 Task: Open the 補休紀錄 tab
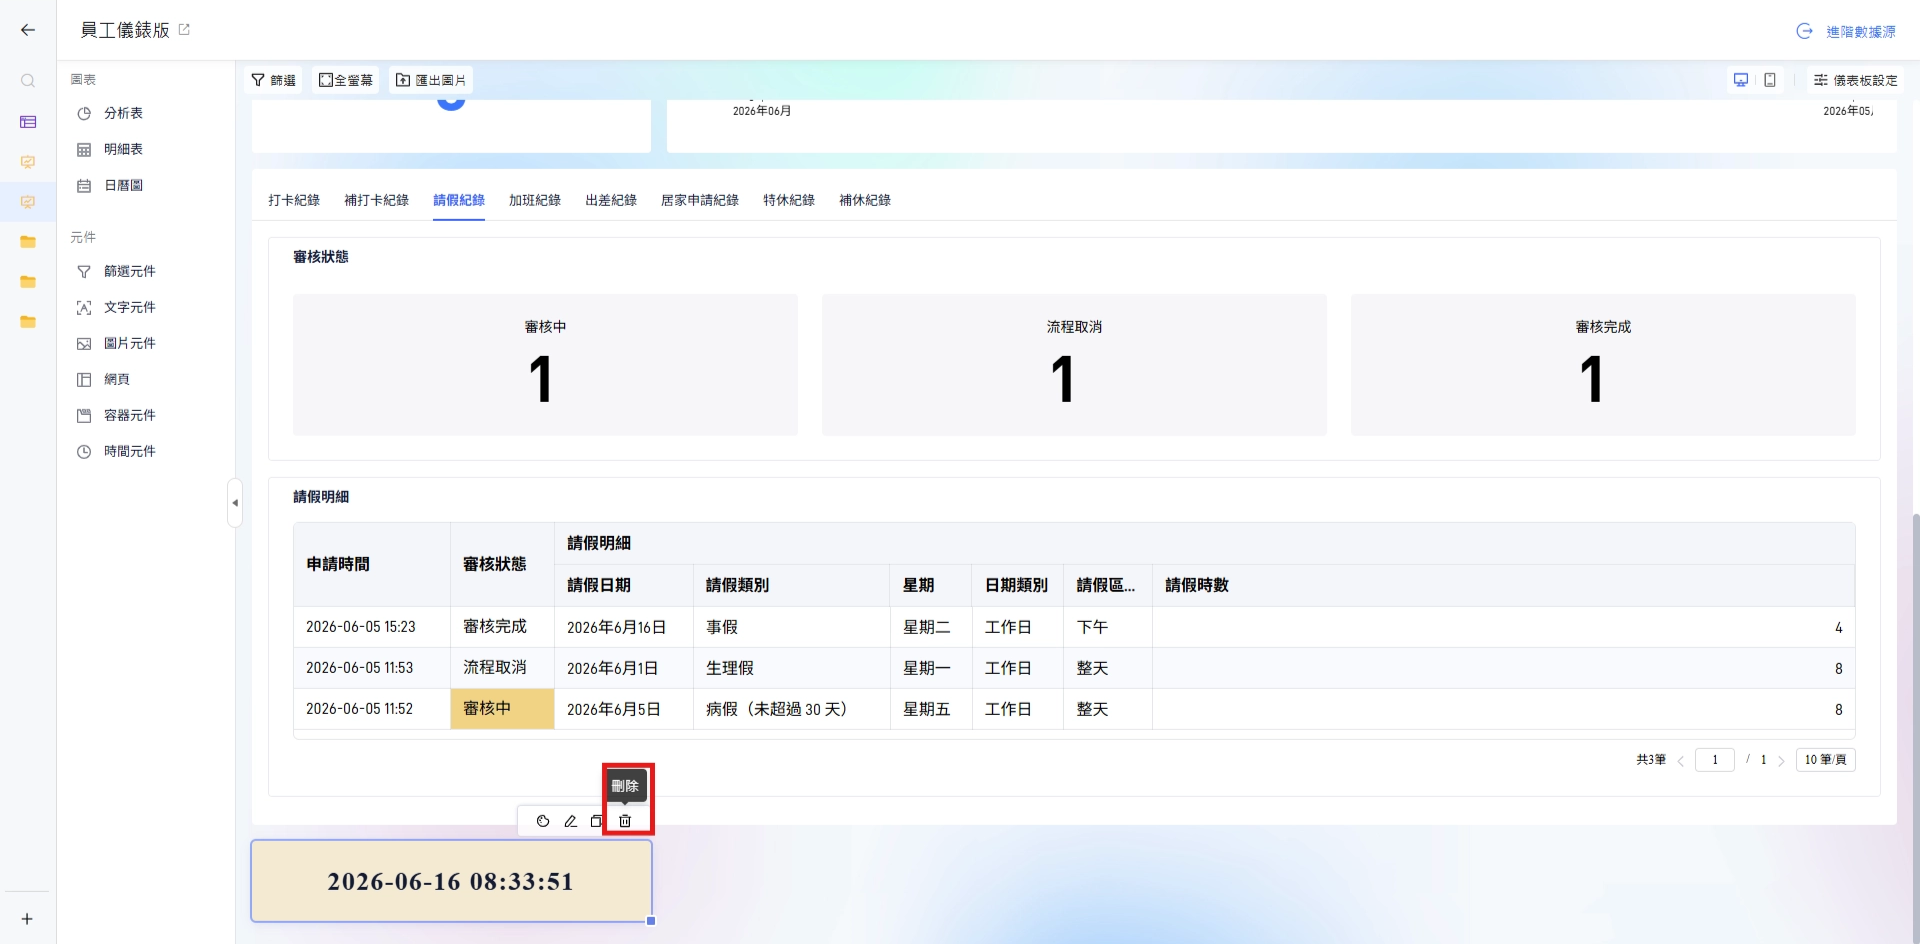click(865, 200)
